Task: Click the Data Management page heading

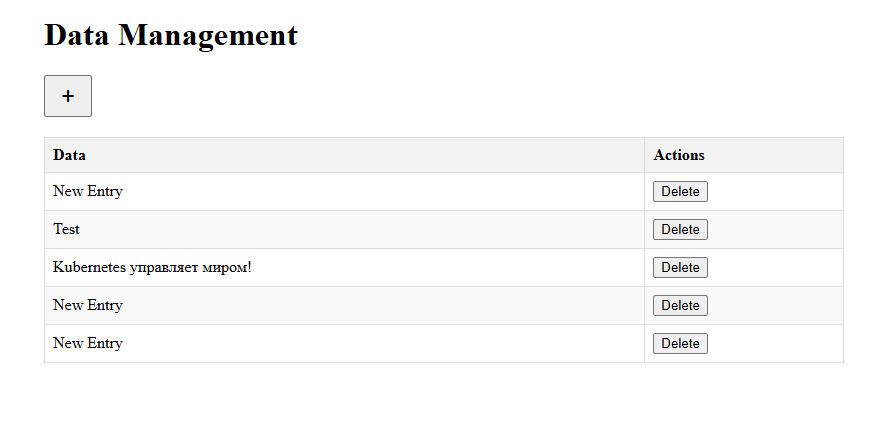Action: tap(171, 35)
